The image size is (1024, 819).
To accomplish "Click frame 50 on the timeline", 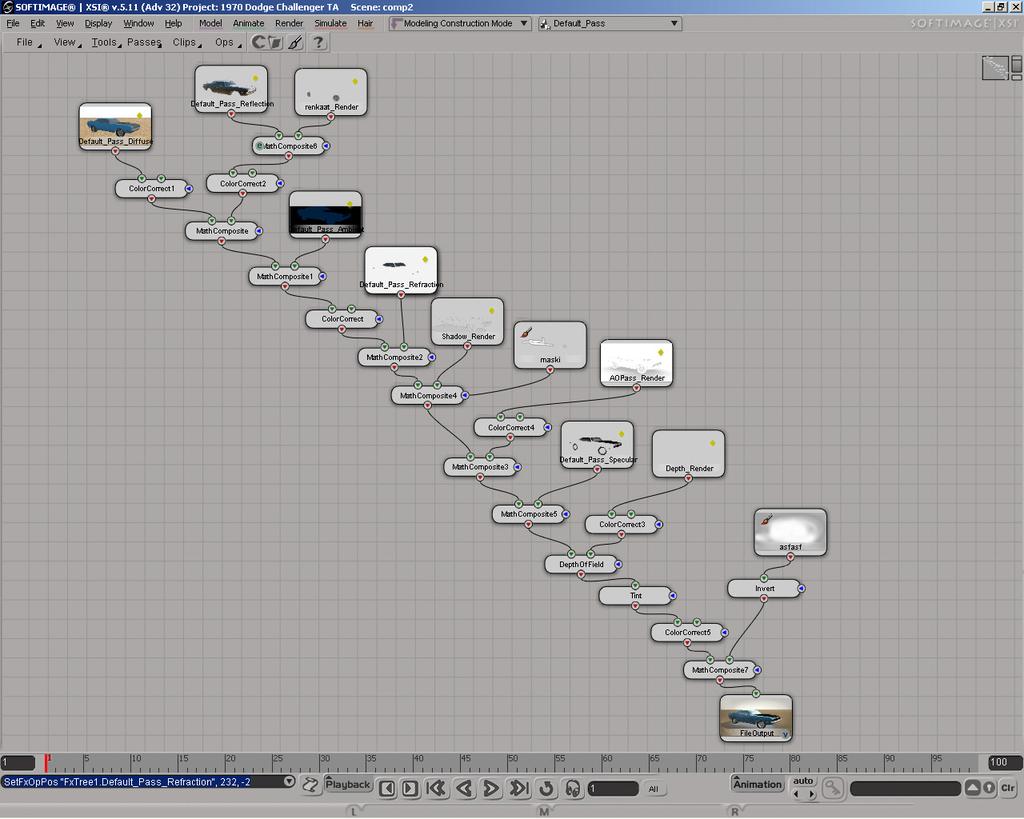I will pyautogui.click(x=509, y=763).
